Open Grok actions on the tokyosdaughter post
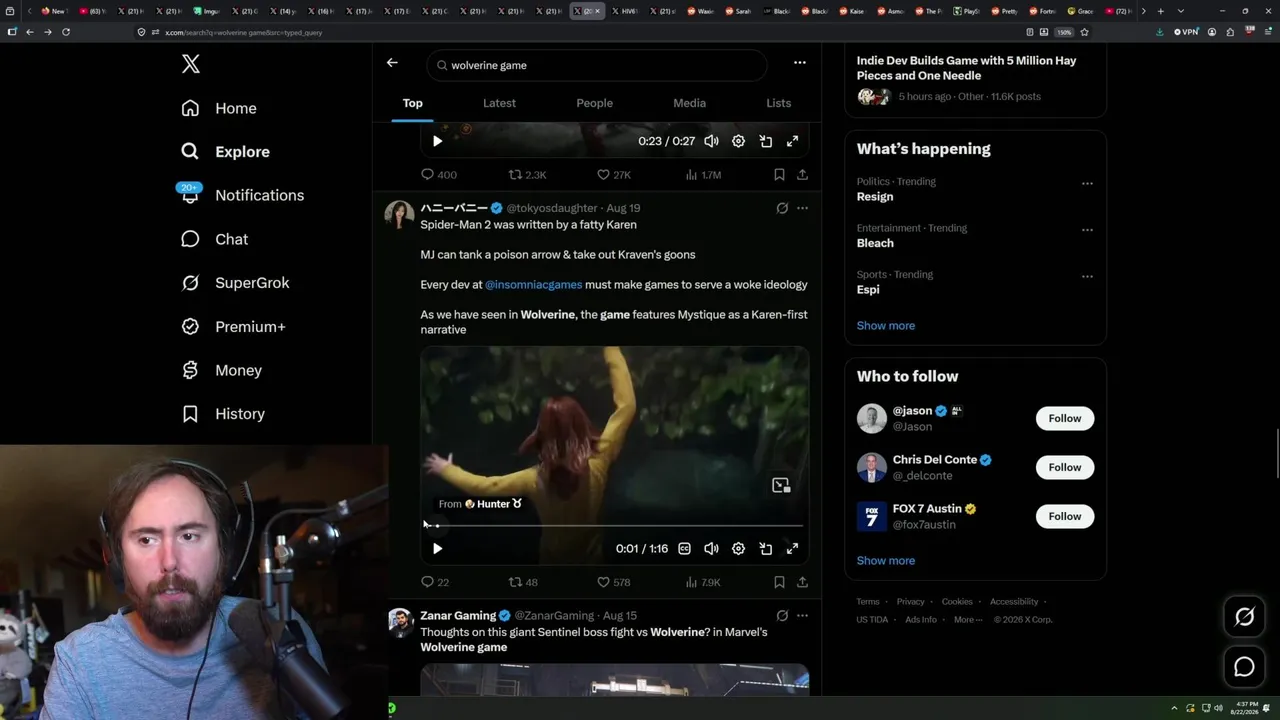1280x720 pixels. tap(782, 208)
